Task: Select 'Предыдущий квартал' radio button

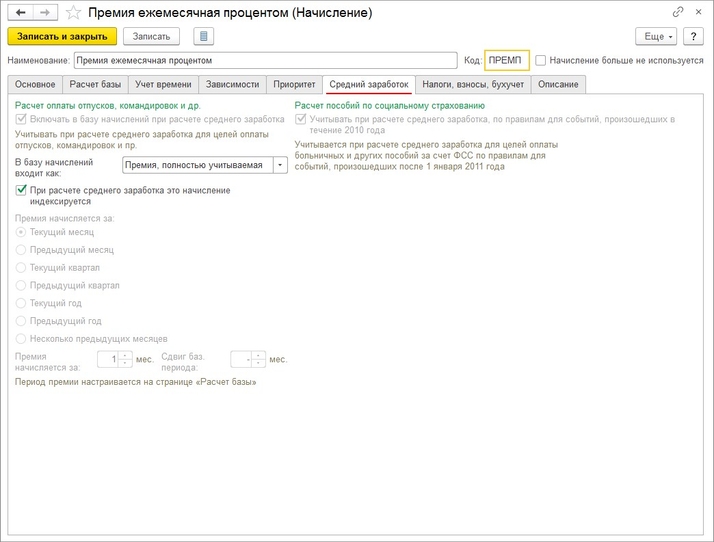Action: coord(21,286)
